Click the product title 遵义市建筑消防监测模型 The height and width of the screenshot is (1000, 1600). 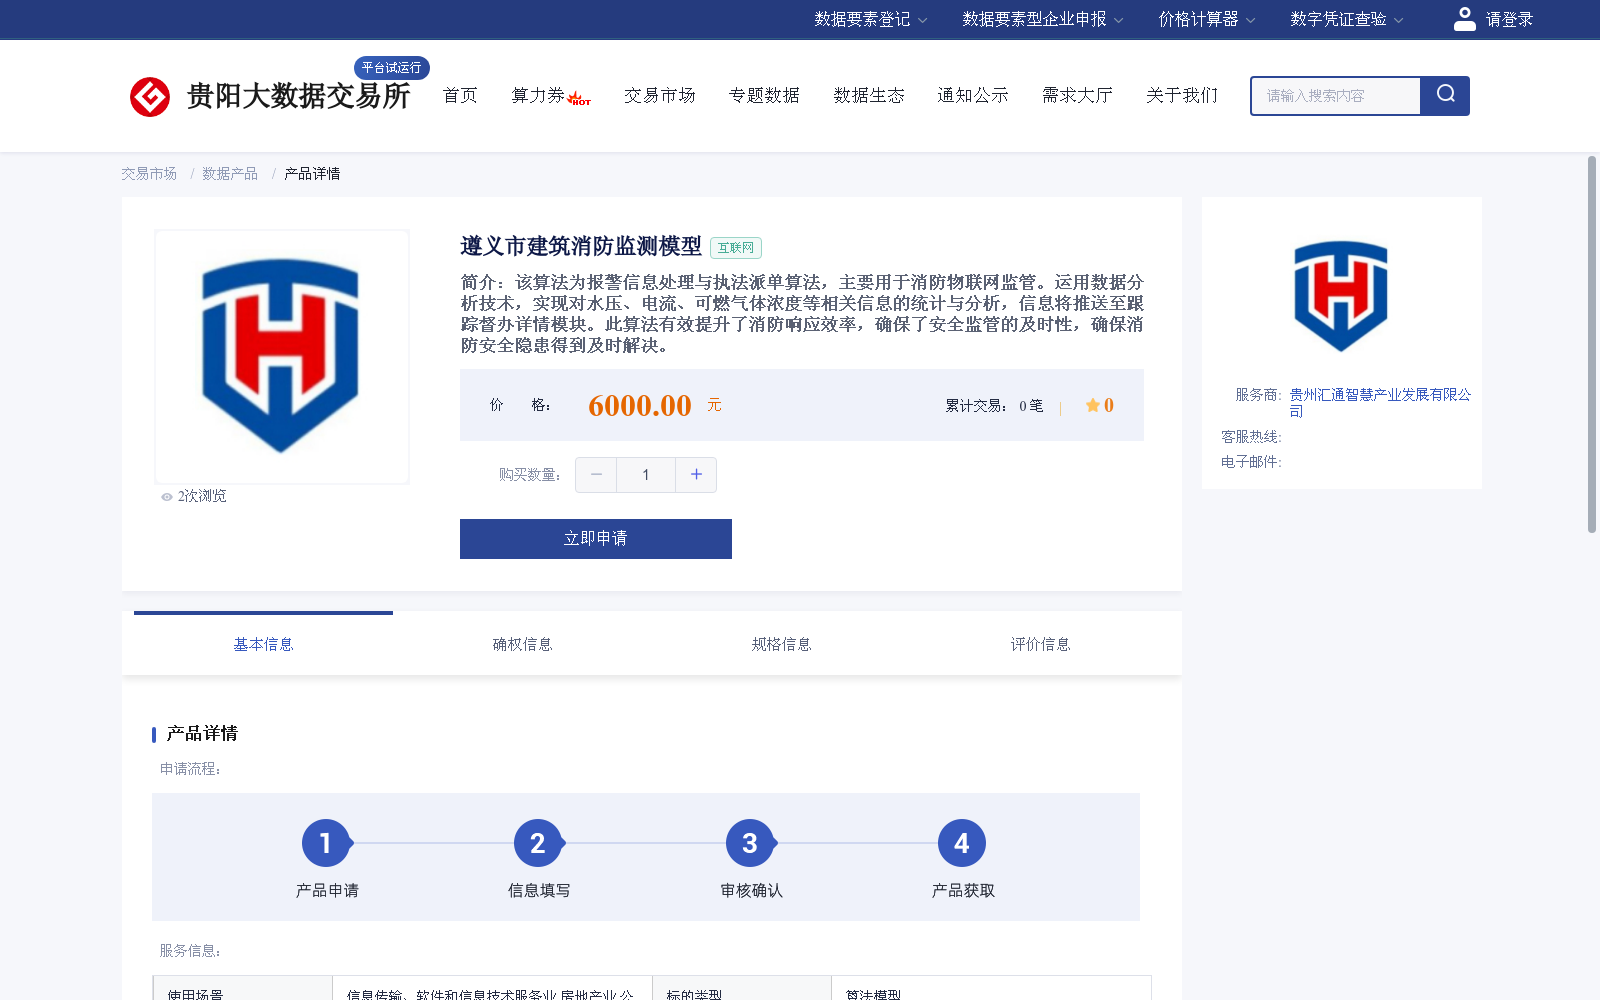(581, 246)
